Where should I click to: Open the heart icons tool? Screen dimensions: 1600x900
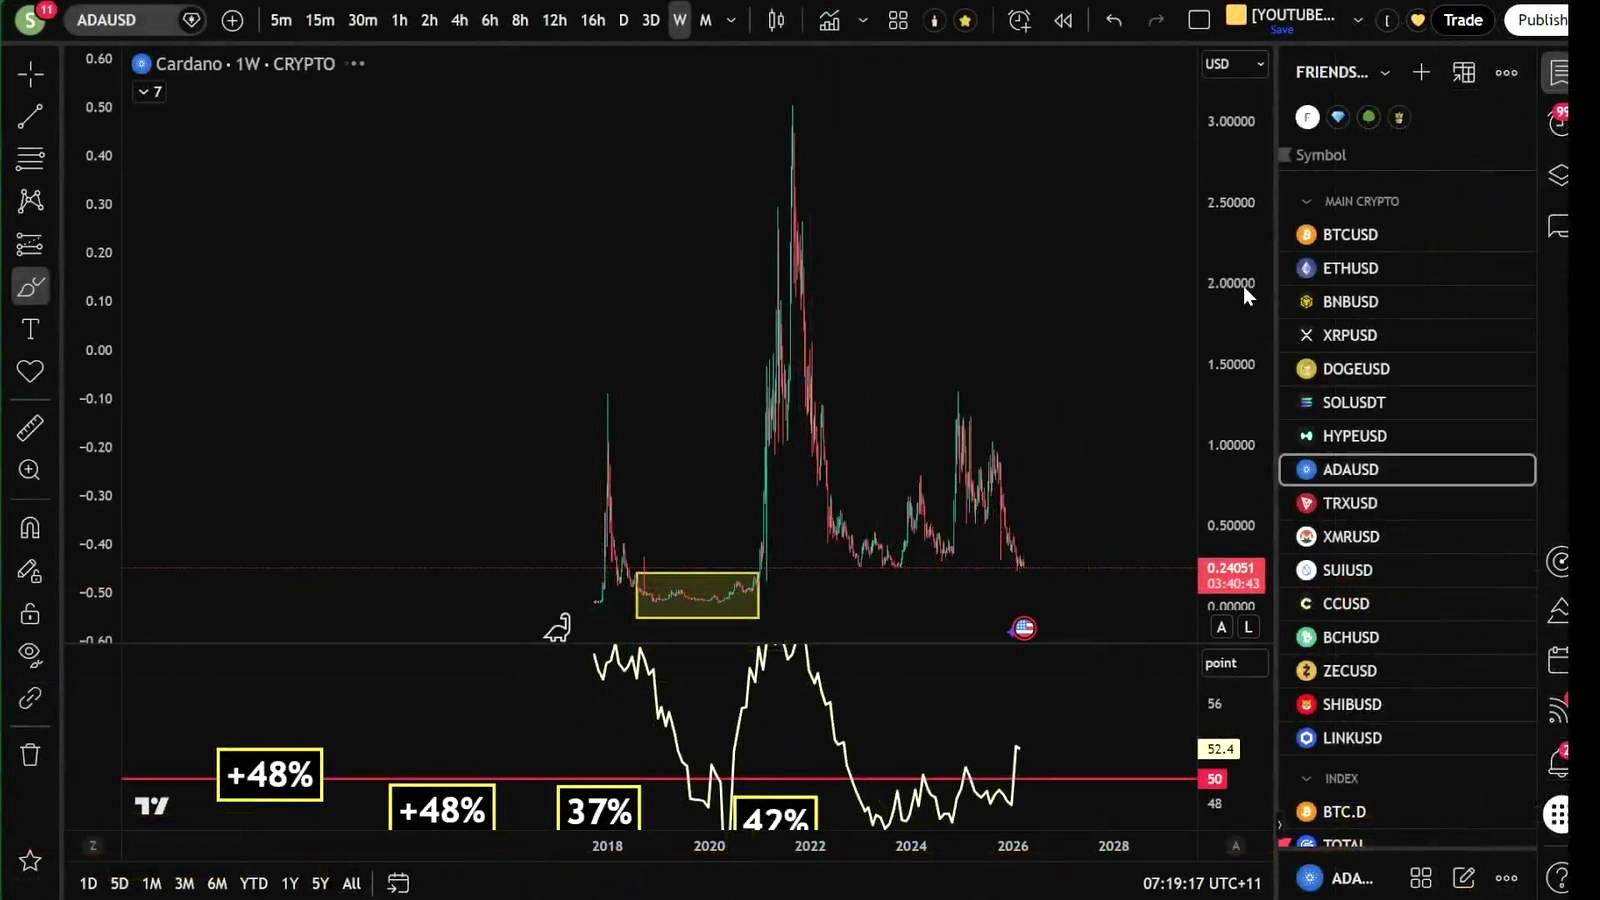(x=30, y=371)
